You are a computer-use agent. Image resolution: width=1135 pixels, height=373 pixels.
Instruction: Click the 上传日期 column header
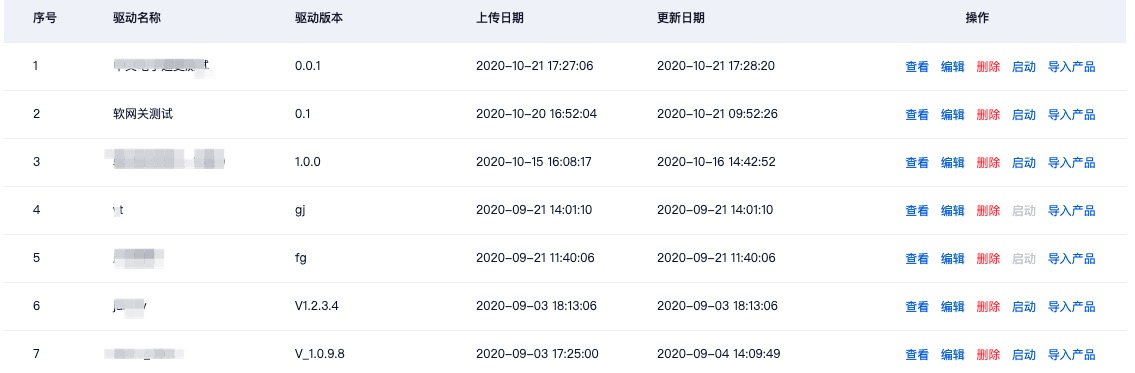(x=499, y=18)
